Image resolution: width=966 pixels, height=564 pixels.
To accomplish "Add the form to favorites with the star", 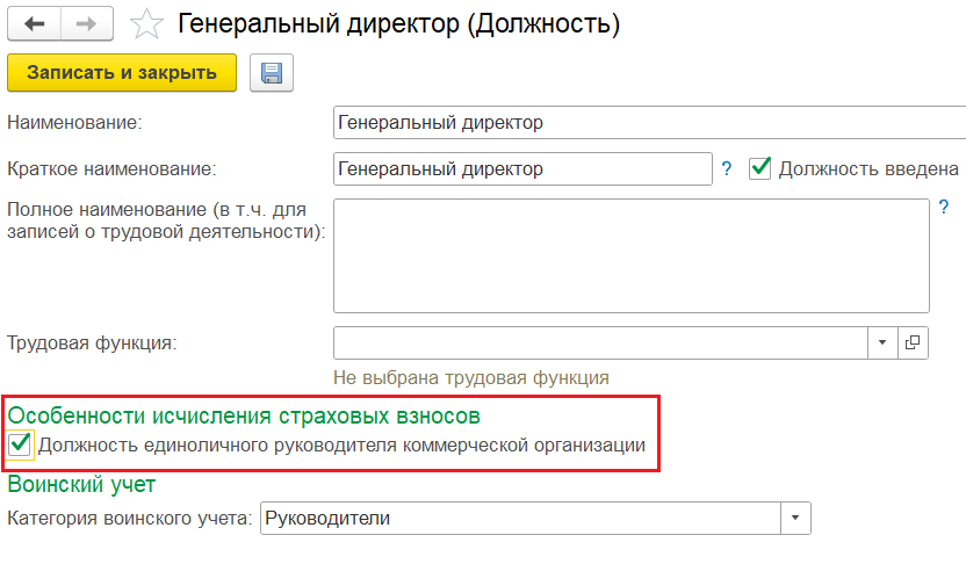I will pos(147,23).
